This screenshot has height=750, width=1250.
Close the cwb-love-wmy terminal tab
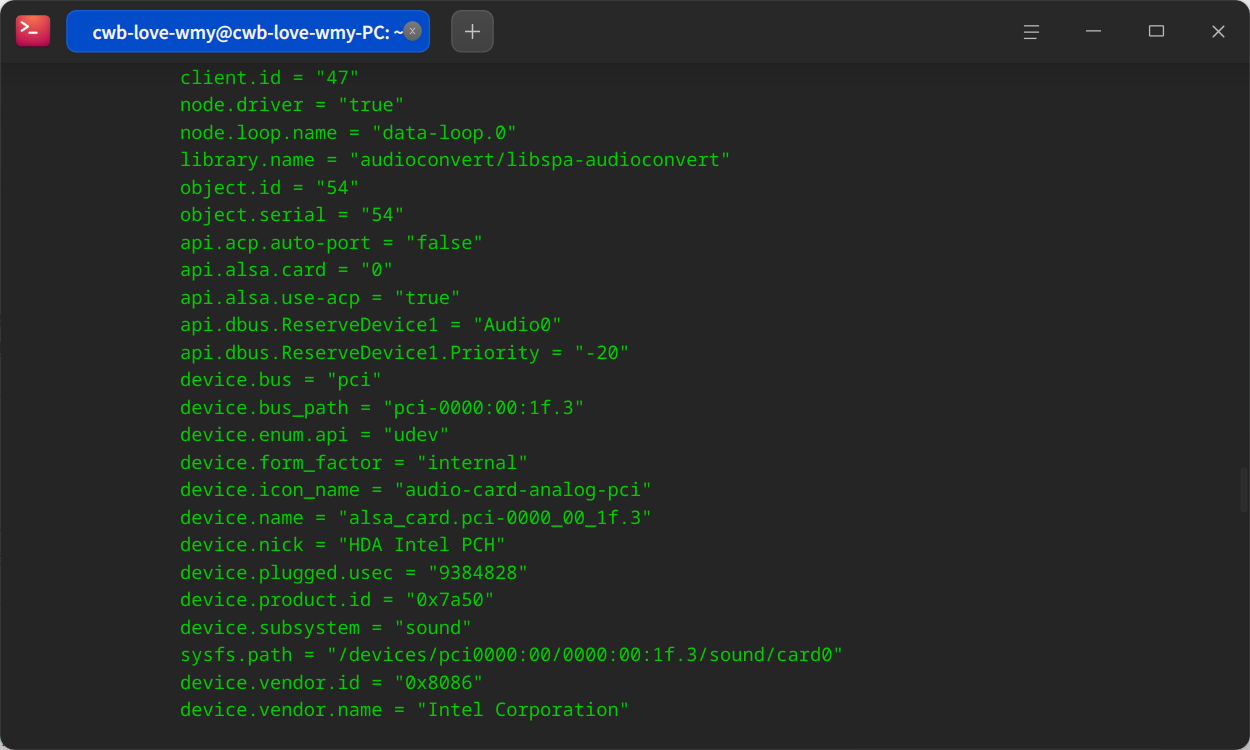pos(412,31)
